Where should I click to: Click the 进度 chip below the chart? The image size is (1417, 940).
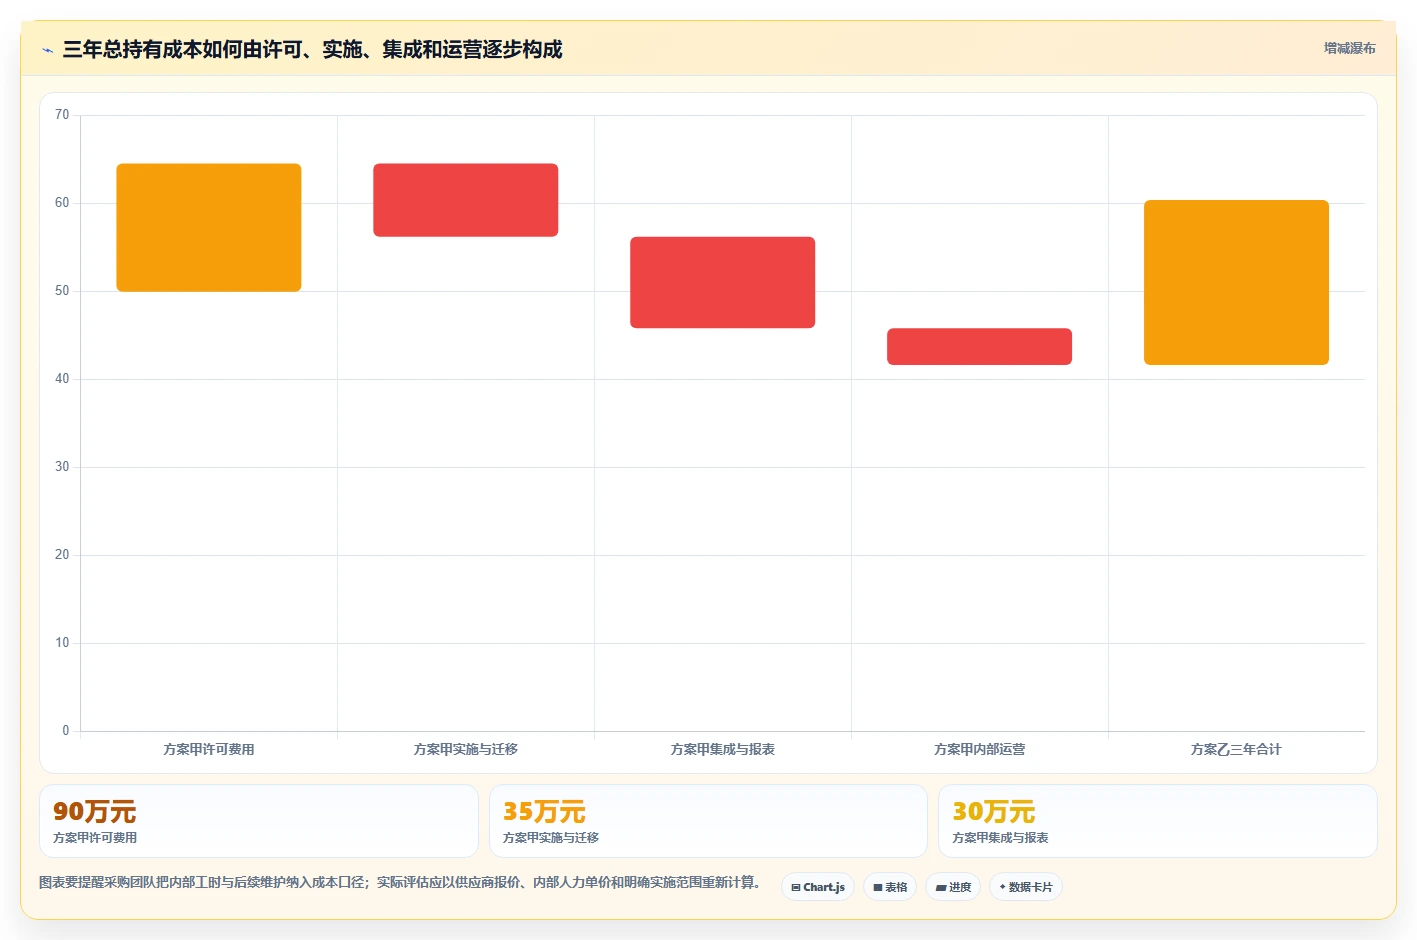tap(953, 887)
